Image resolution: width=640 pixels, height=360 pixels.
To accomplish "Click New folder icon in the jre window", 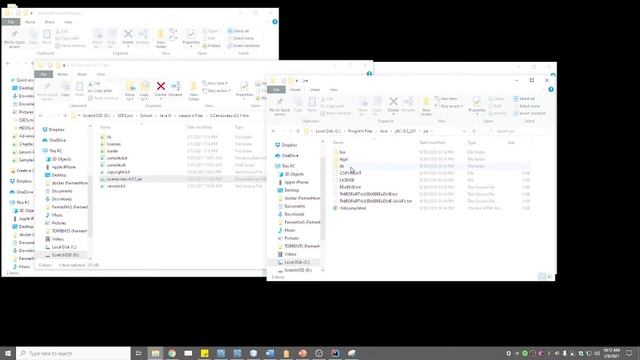I will (x=426, y=106).
